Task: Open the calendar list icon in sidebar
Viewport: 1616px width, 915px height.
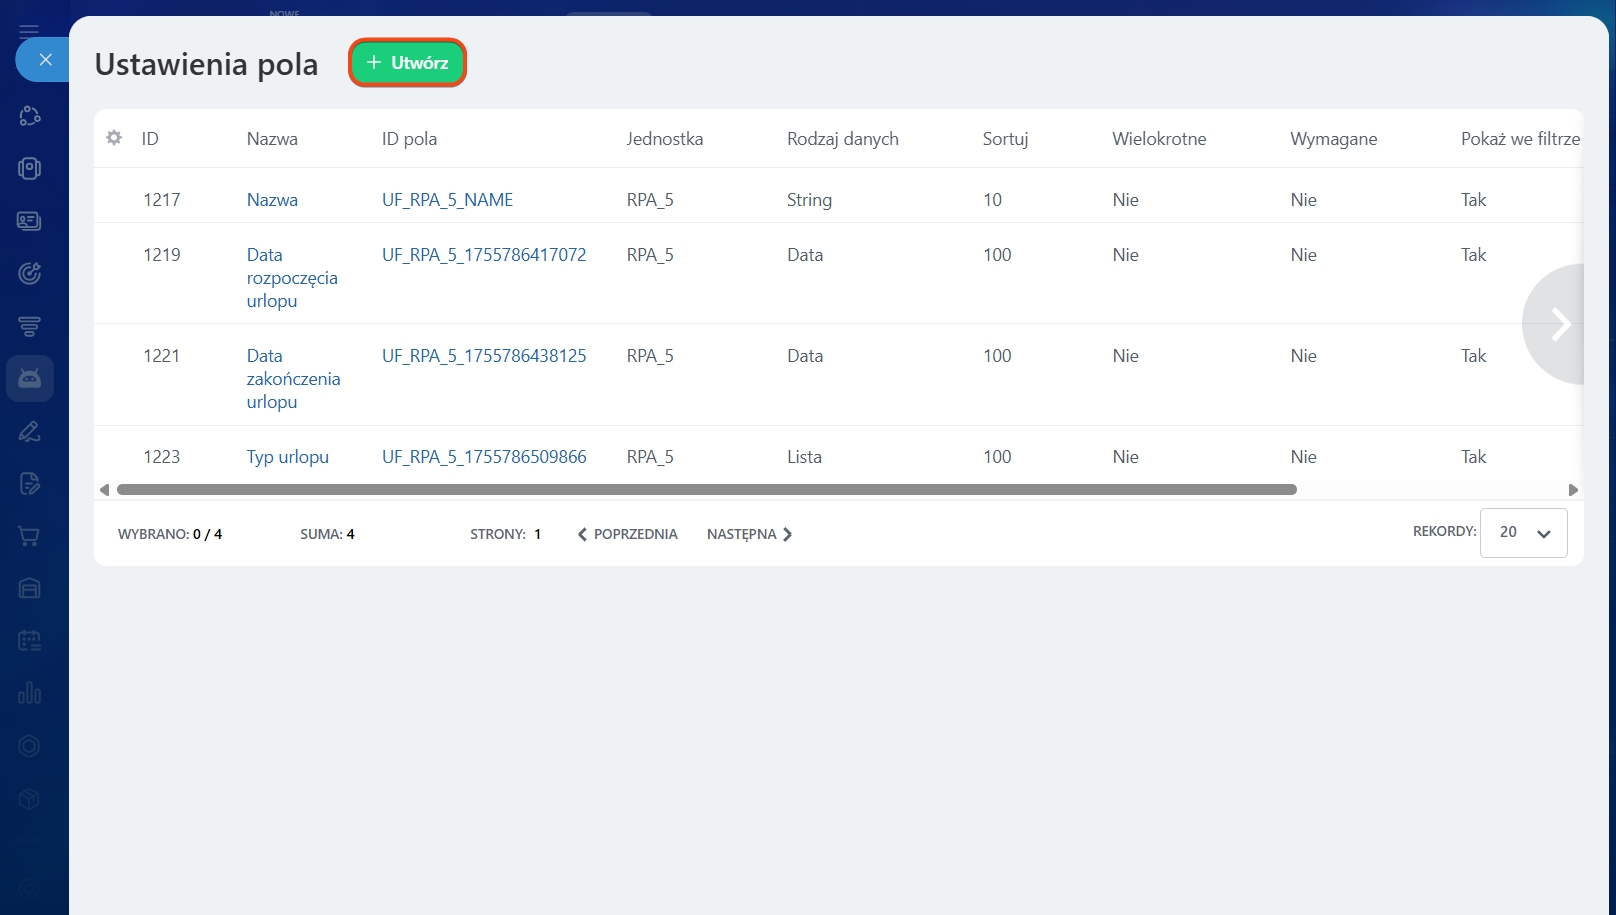Action: (x=30, y=641)
